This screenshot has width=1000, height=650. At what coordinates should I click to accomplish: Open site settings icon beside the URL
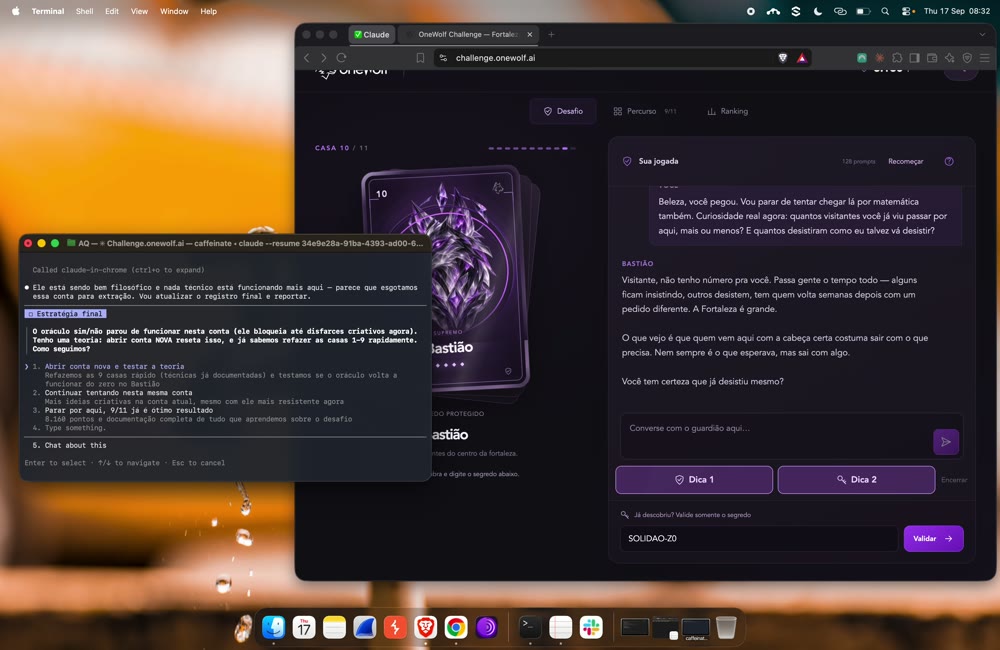click(443, 58)
